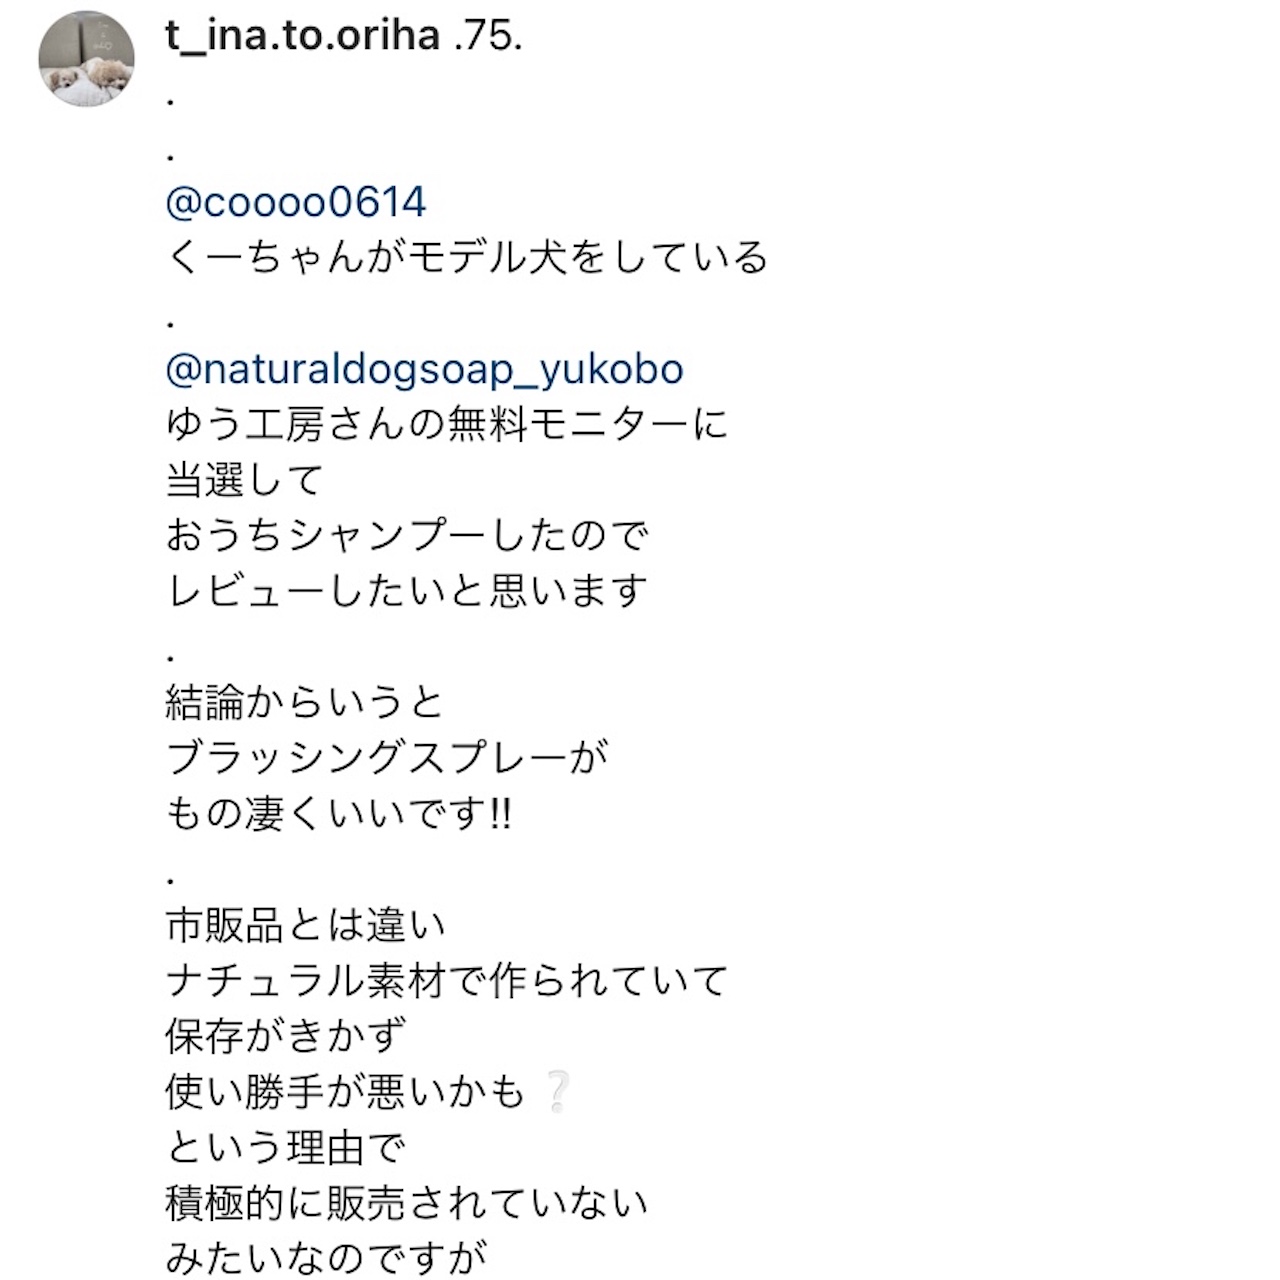The width and height of the screenshot is (1280, 1280).
Task: Click the line "もの凄くいいです!!"
Action: point(338,815)
